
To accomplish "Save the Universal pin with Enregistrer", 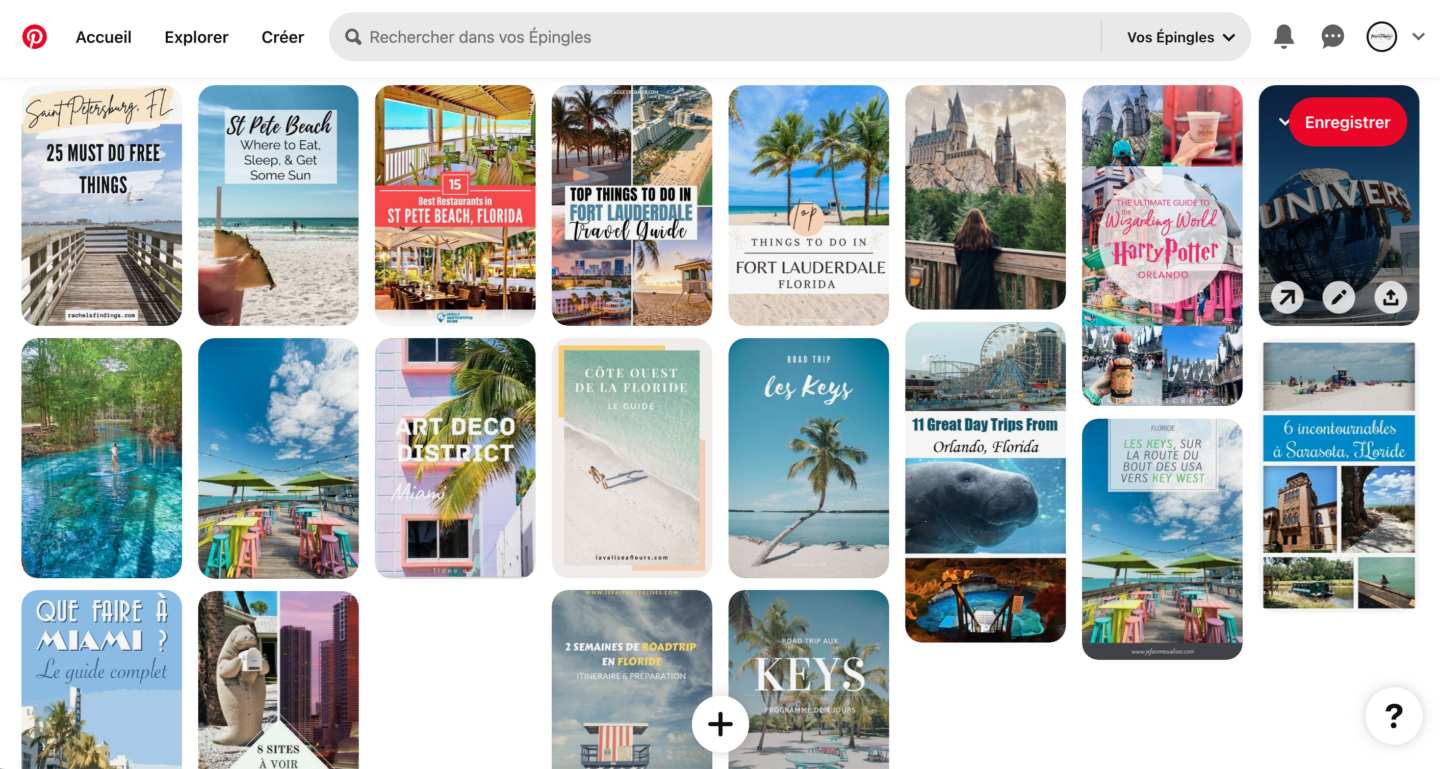I will click(1348, 122).
